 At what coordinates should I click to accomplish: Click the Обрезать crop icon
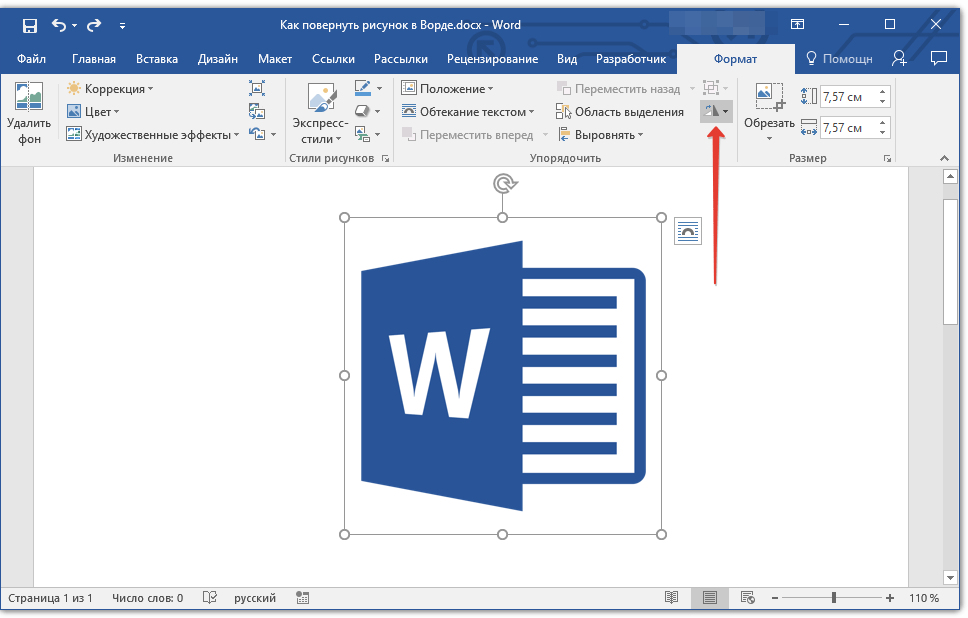coord(768,98)
